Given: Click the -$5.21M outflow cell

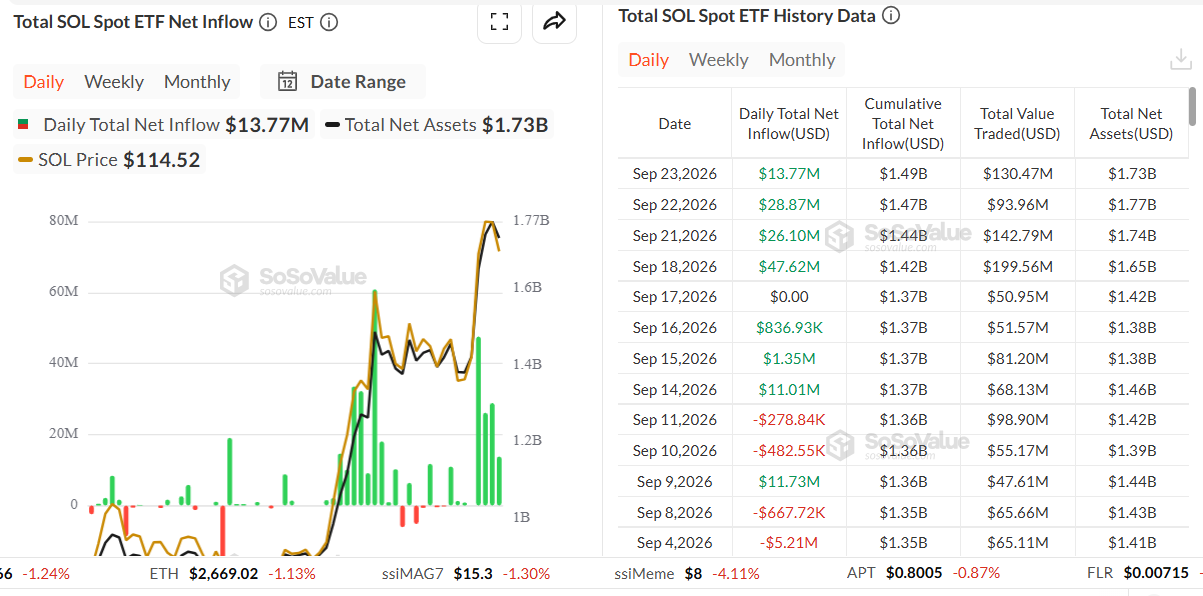Looking at the screenshot, I should (790, 543).
